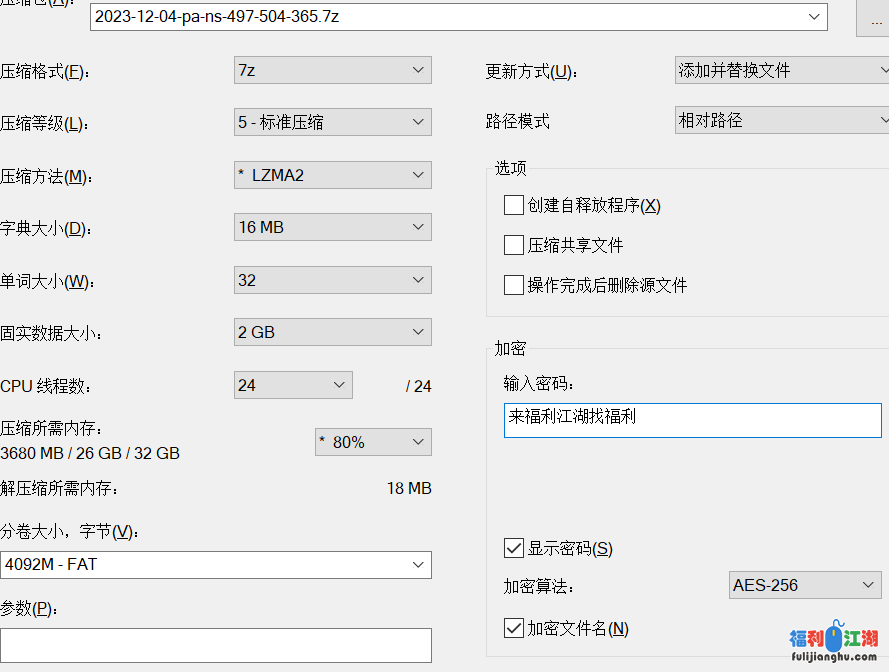This screenshot has height=672, width=889.
Task: Expand the 单词大小 32 dropdown
Action: (x=332, y=280)
